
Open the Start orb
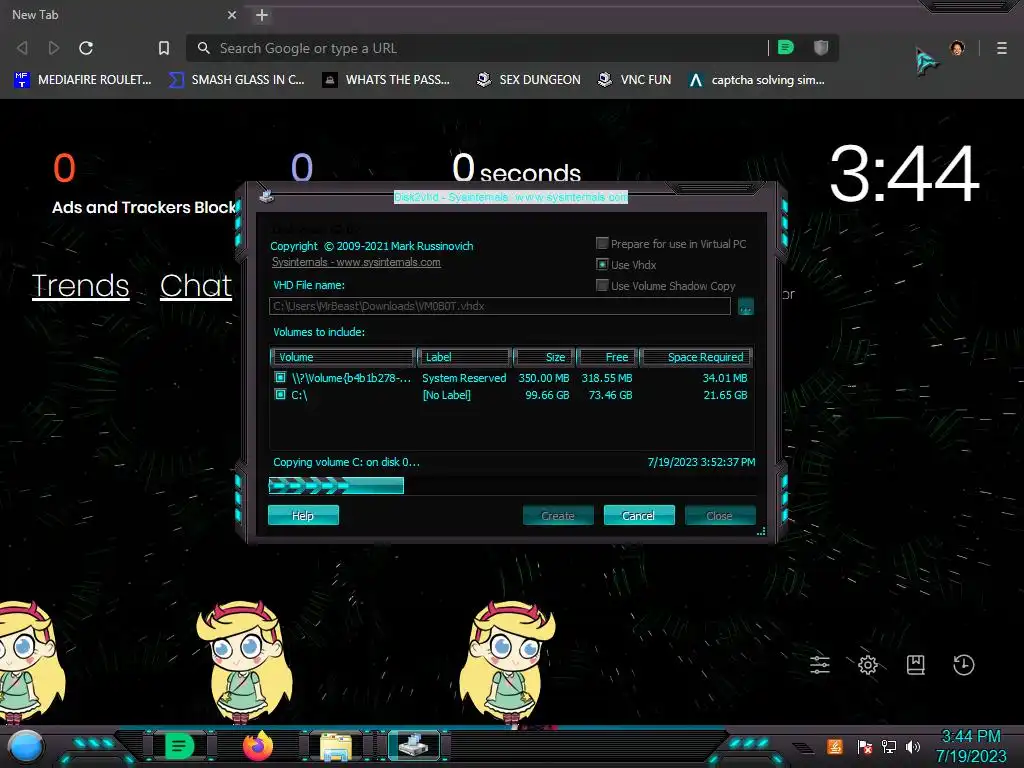pyautogui.click(x=26, y=746)
